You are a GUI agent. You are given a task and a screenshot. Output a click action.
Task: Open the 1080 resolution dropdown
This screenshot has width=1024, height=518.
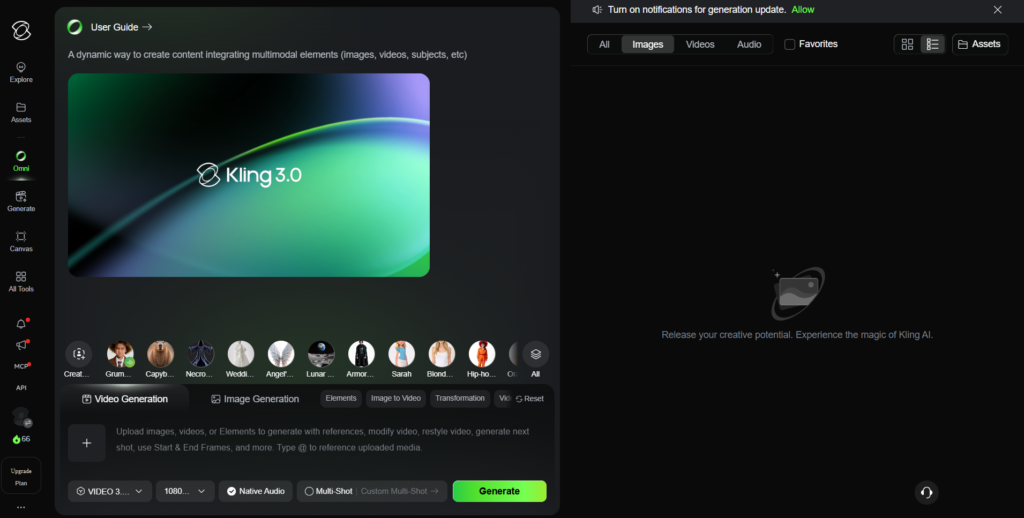point(185,491)
